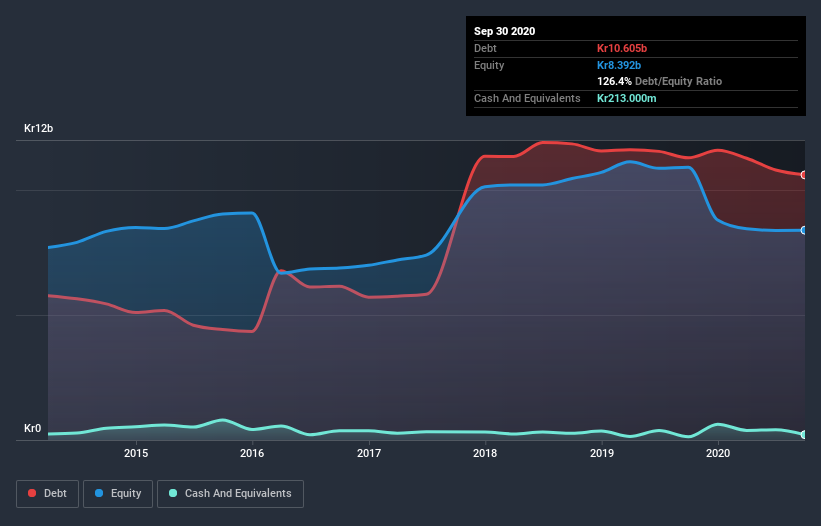This screenshot has height=526, width=821.
Task: Toggle the Debt series legend button
Action: click(47, 494)
